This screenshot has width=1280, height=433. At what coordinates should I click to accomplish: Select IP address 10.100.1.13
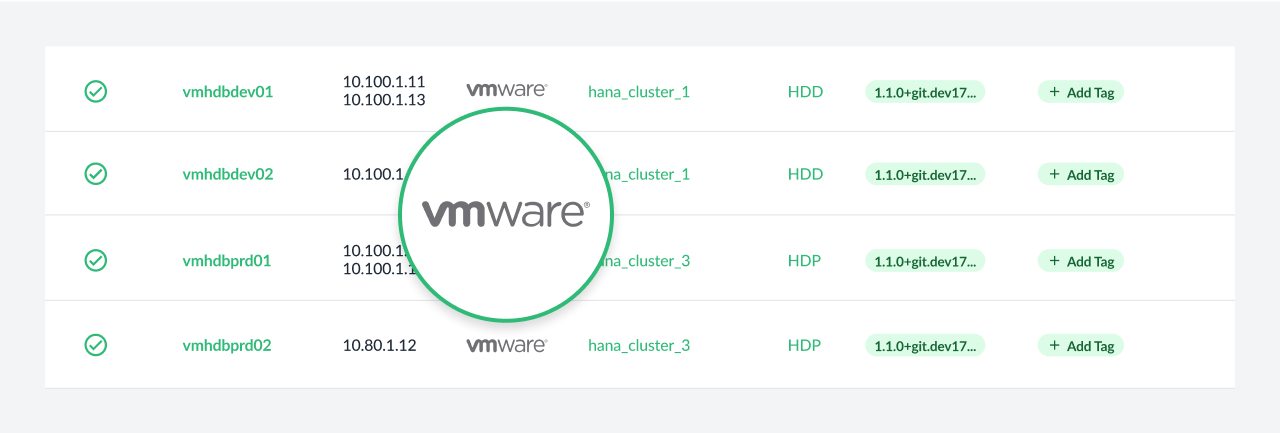click(384, 100)
